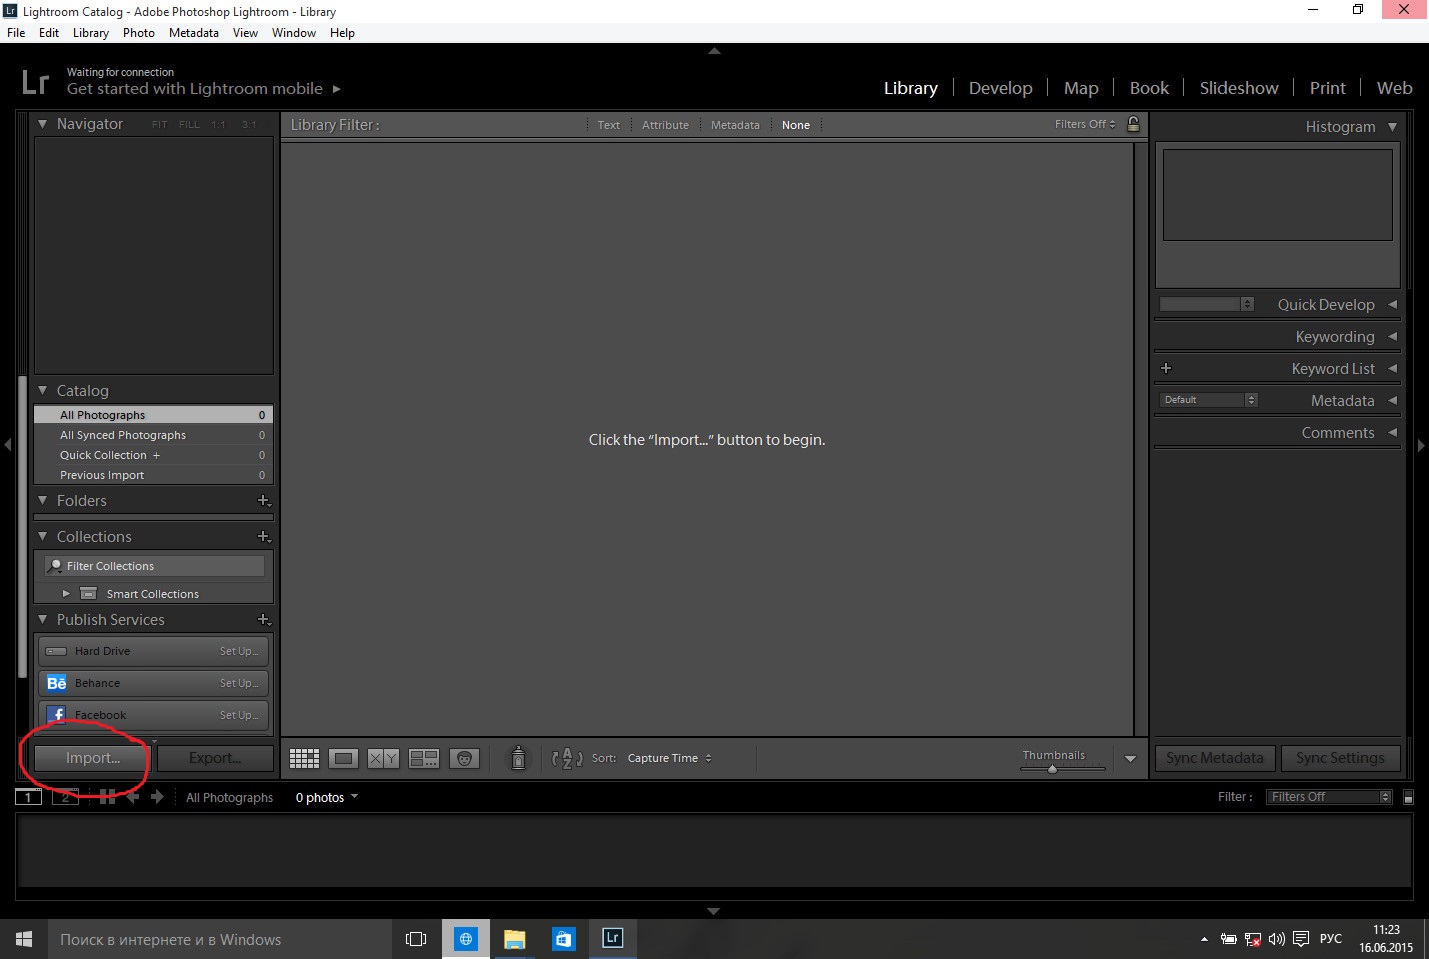
Task: Open Publish Services plus menu
Action: point(264,619)
